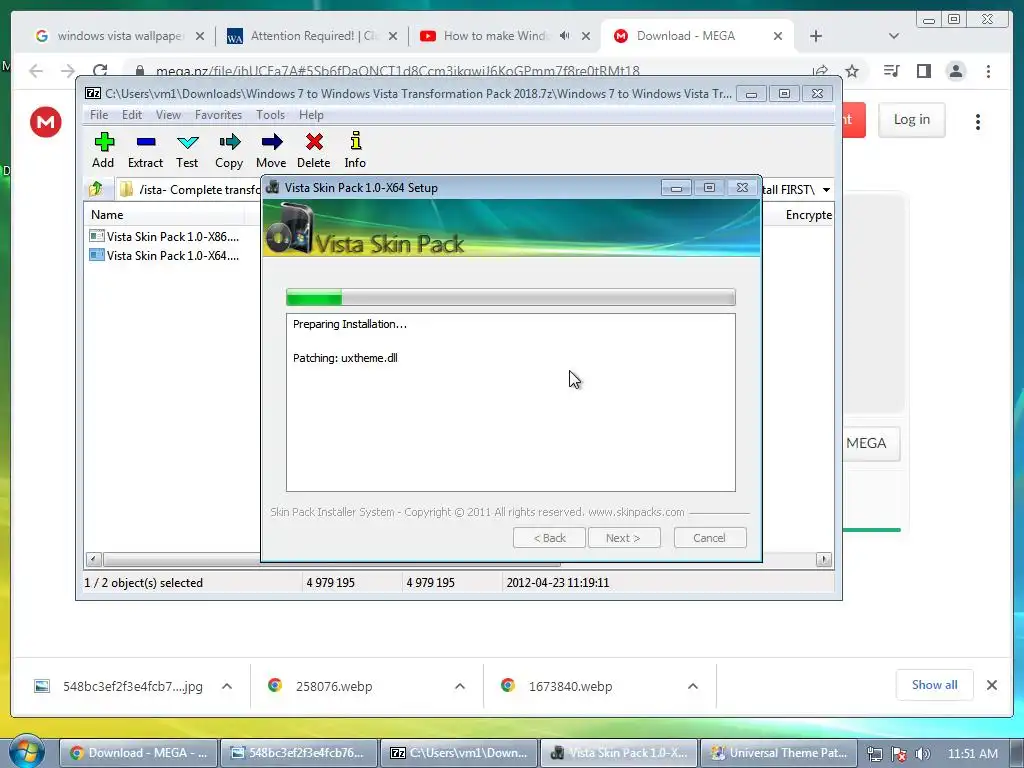Expand the 7-Zip address path dropdown
The height and width of the screenshot is (768, 1024).
(x=826, y=190)
